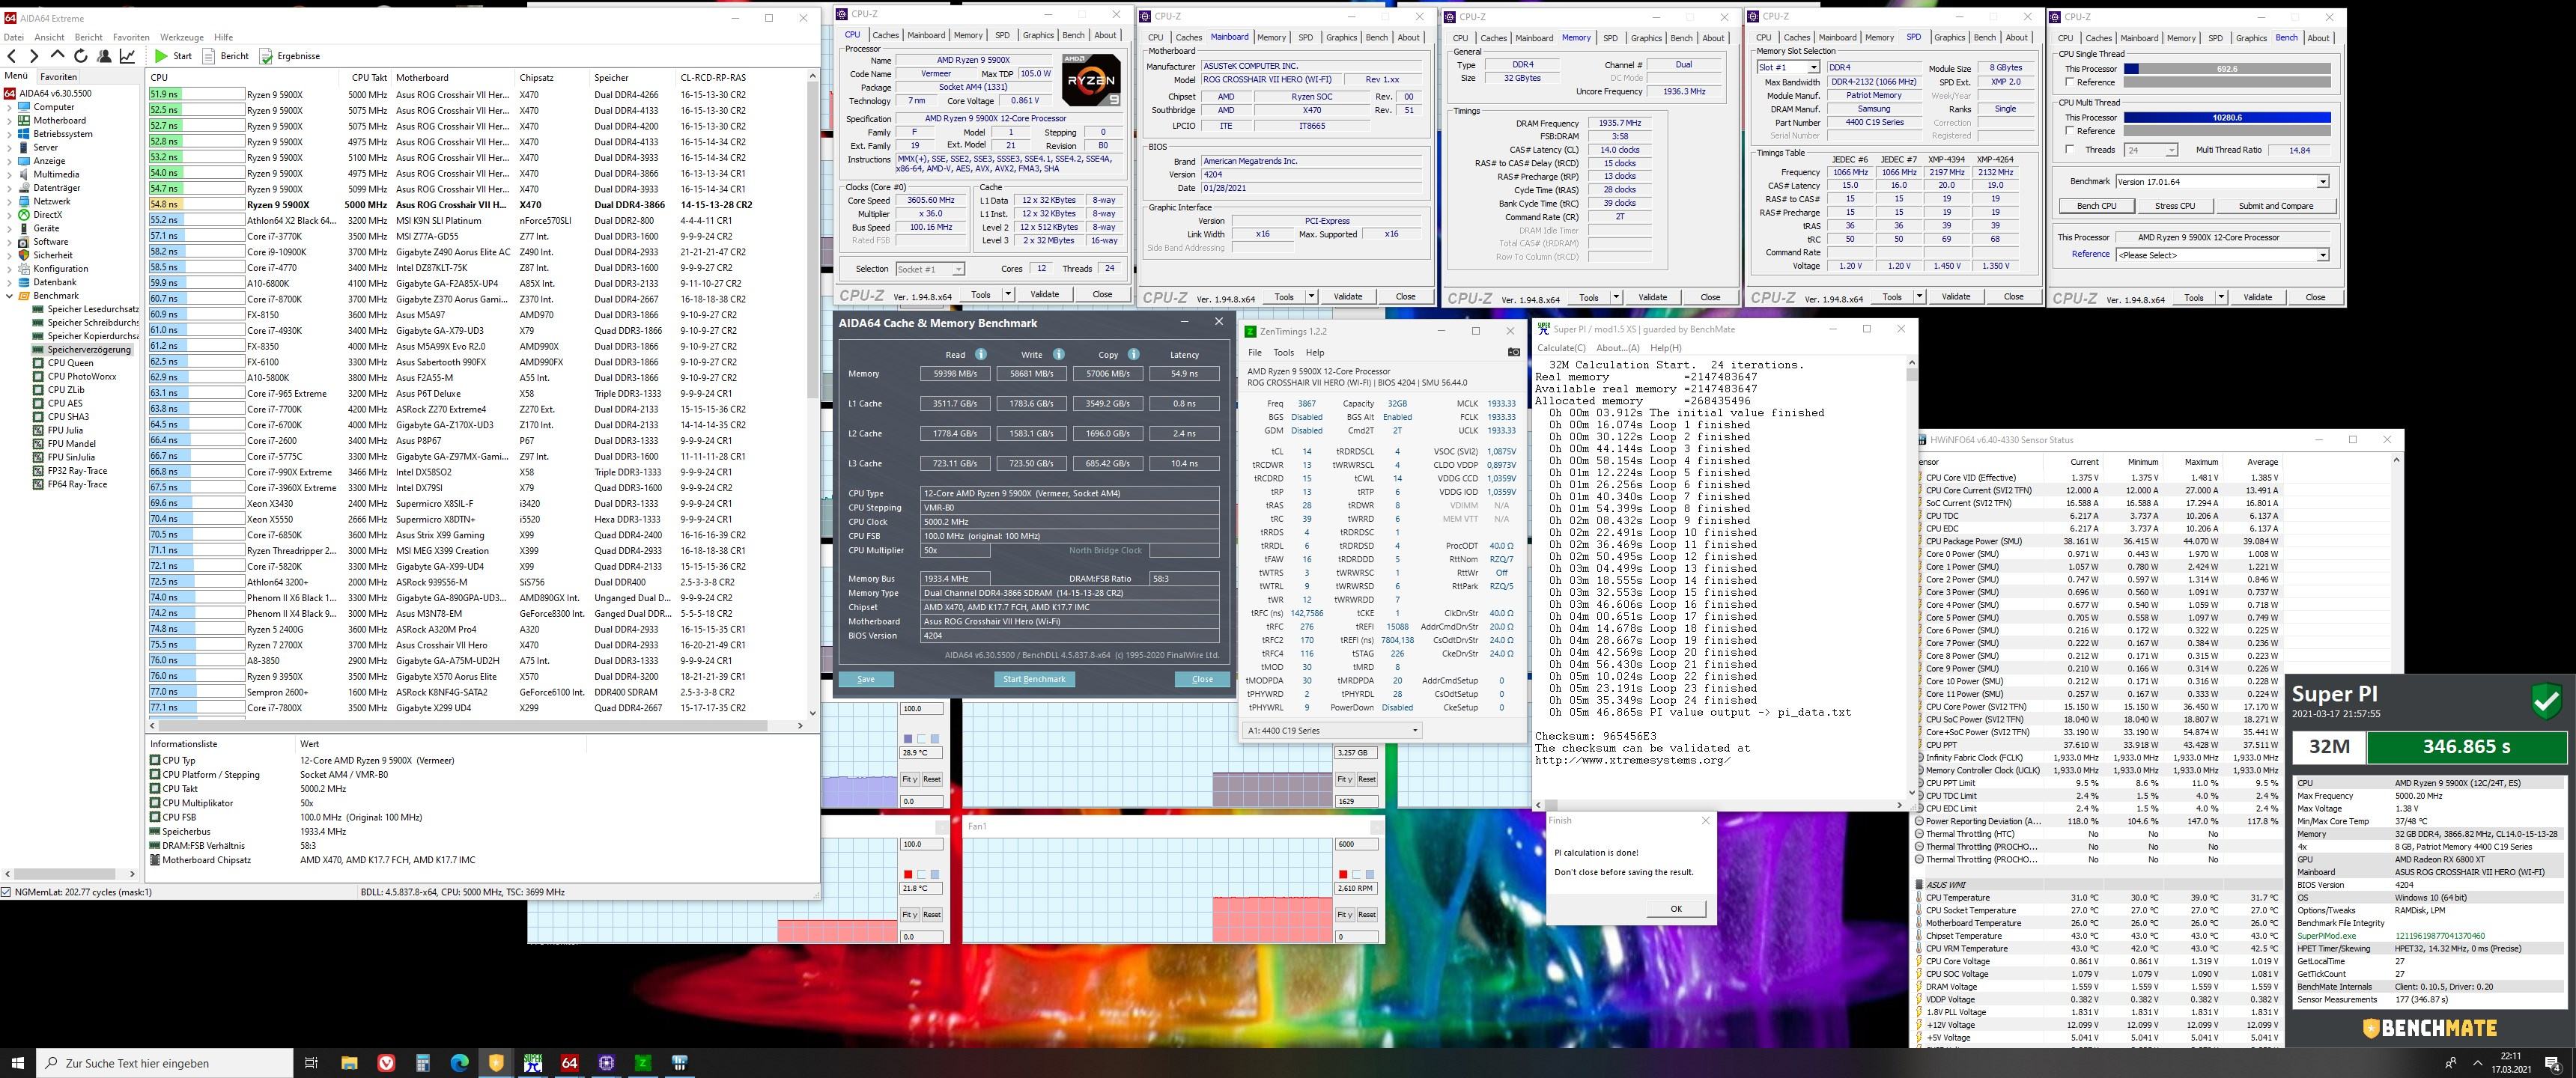Screen dimensions: 2576x1078
Task: Open Vivaldi browser from taskbar
Action: (x=386, y=1063)
